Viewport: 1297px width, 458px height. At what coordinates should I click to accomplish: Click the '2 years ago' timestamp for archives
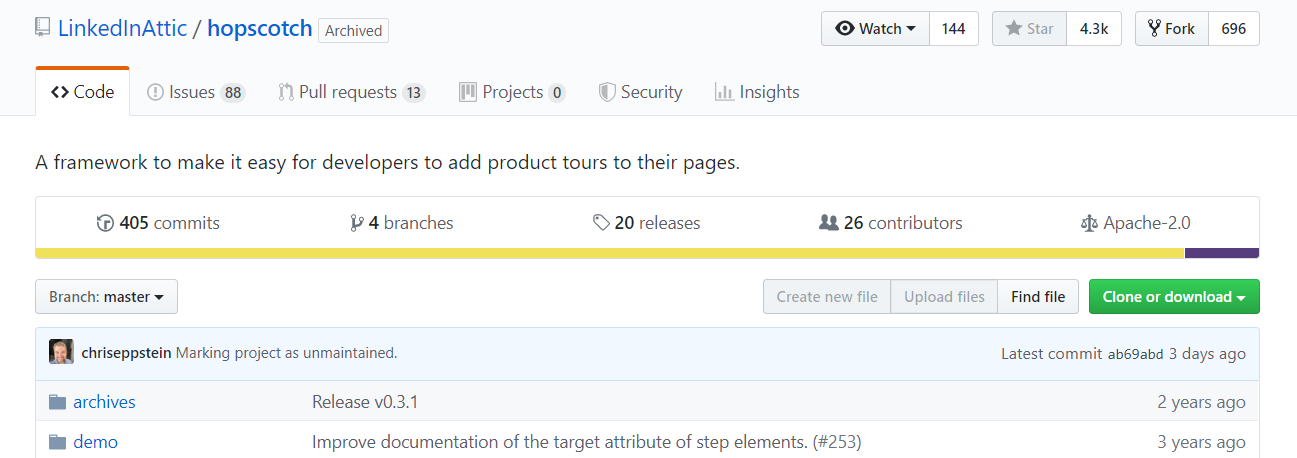point(1202,402)
